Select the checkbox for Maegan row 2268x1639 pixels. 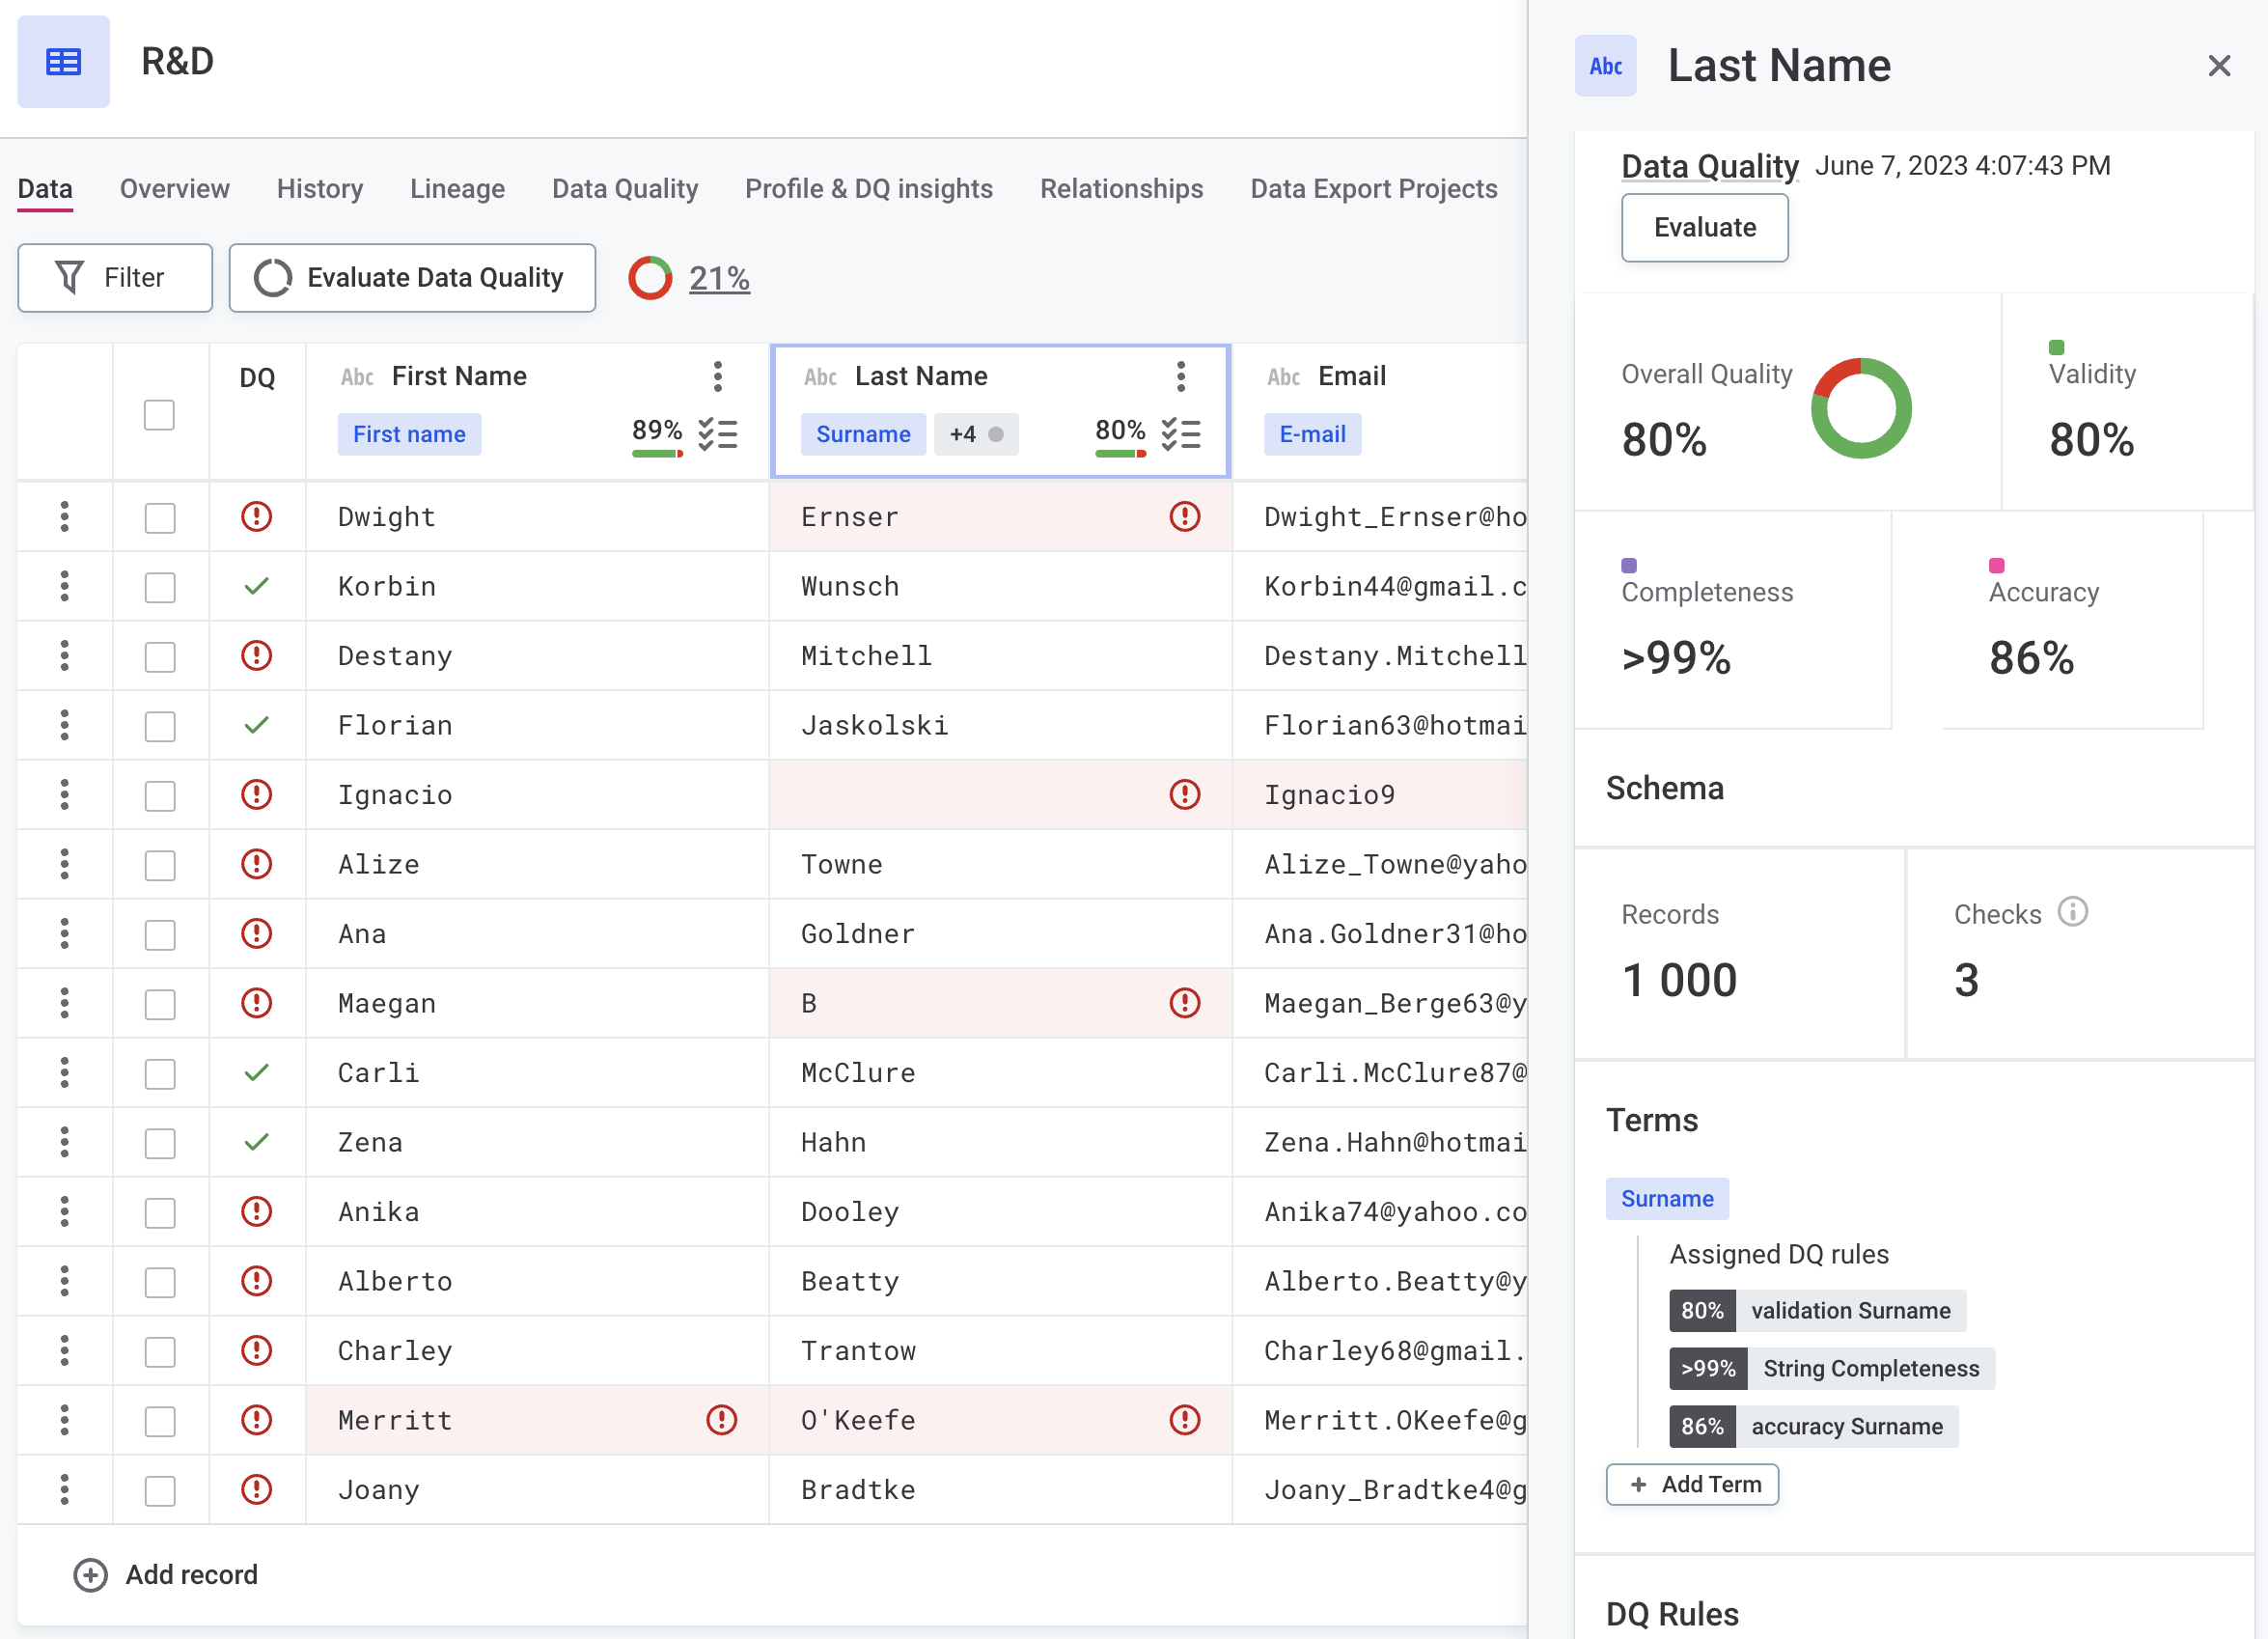tap(160, 1004)
